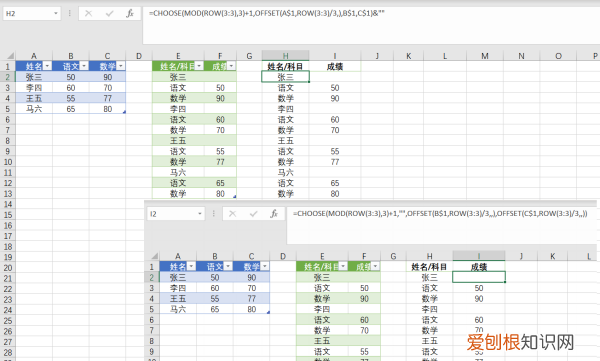Open Insert Function (fx) in top formula bar

pyautogui.click(x=130, y=13)
